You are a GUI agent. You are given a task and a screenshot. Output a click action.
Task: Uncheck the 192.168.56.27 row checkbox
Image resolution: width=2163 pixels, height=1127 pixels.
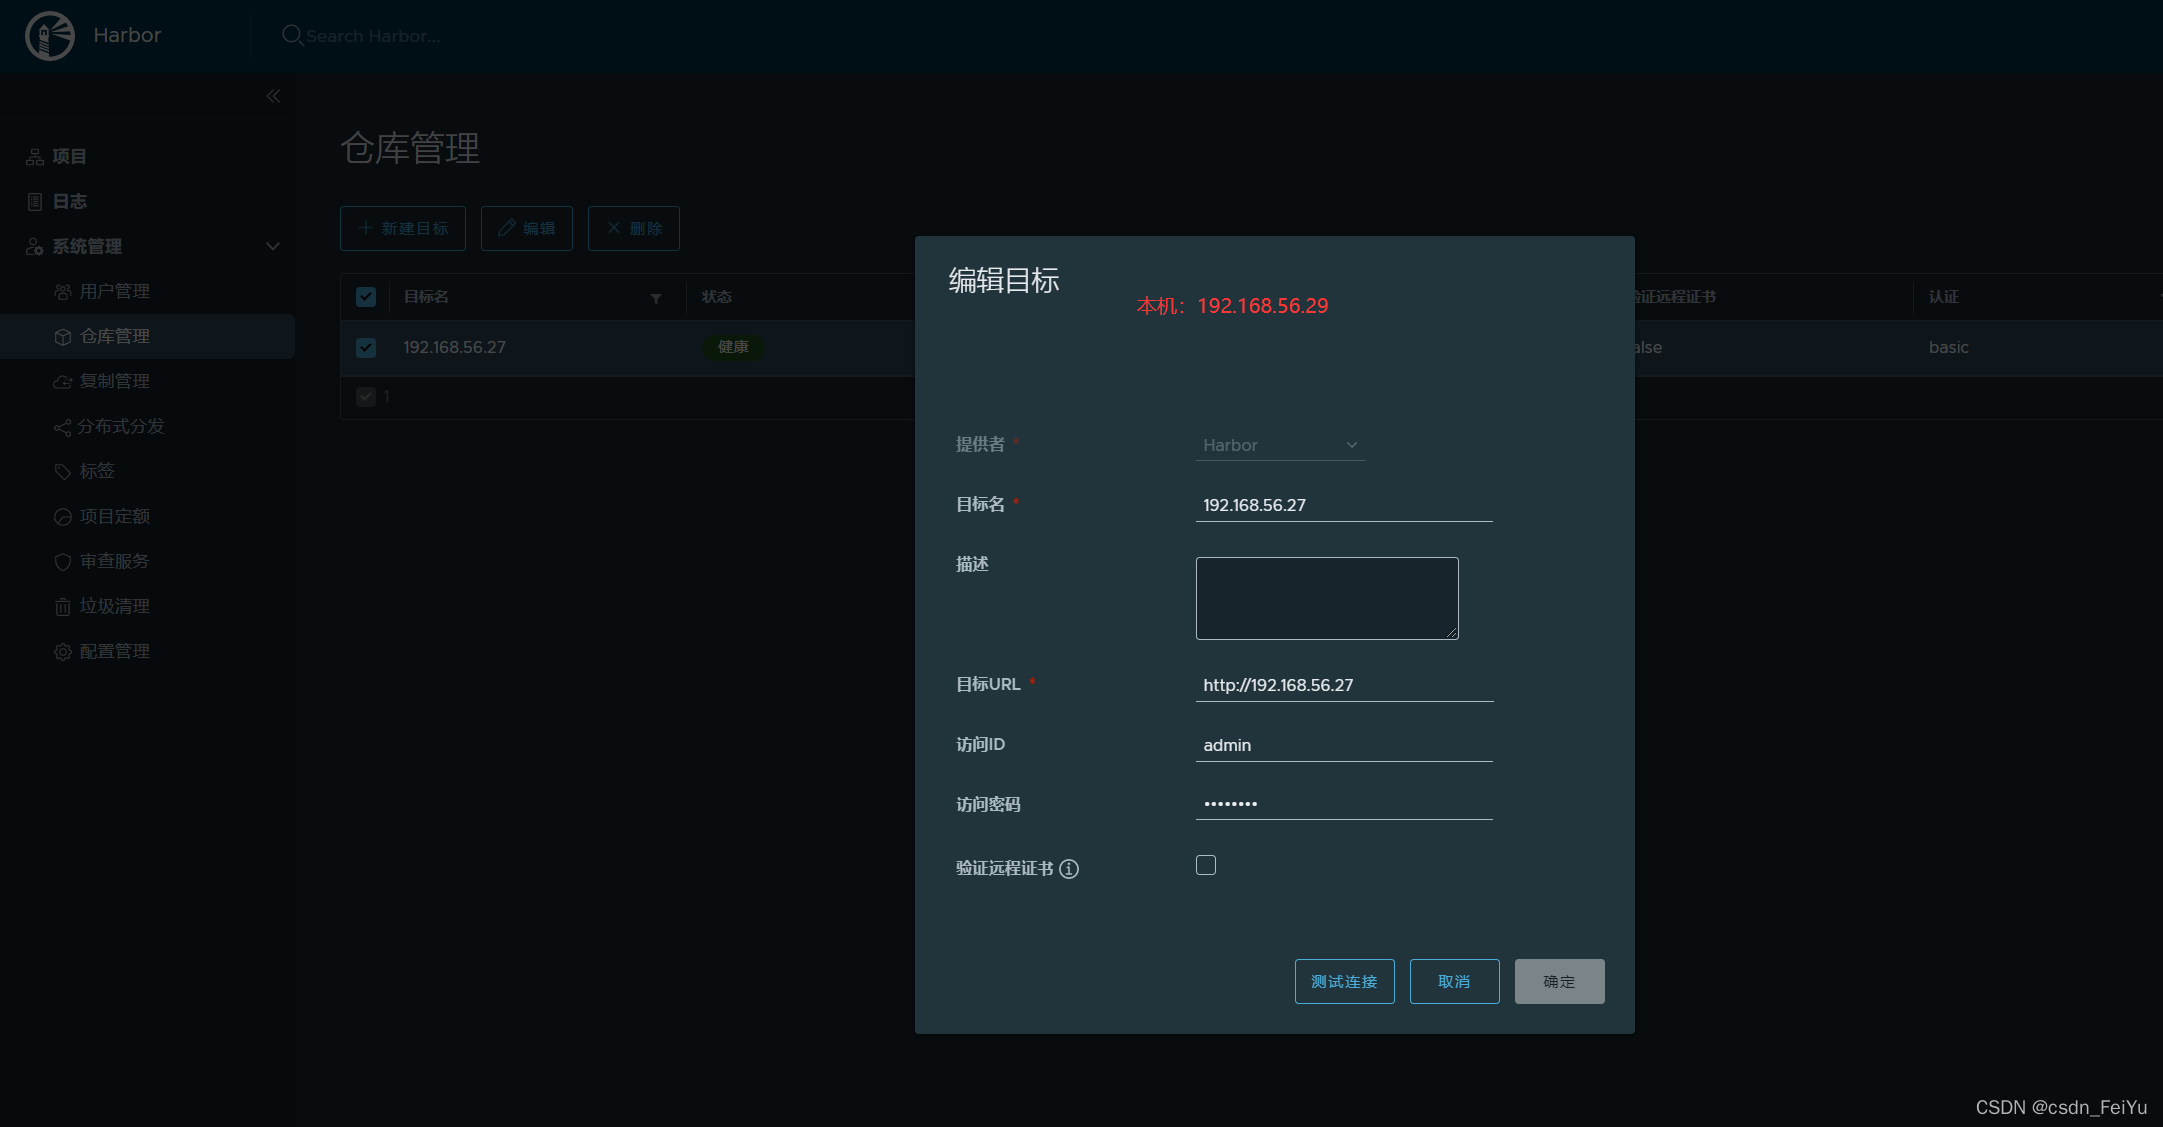coord(366,347)
